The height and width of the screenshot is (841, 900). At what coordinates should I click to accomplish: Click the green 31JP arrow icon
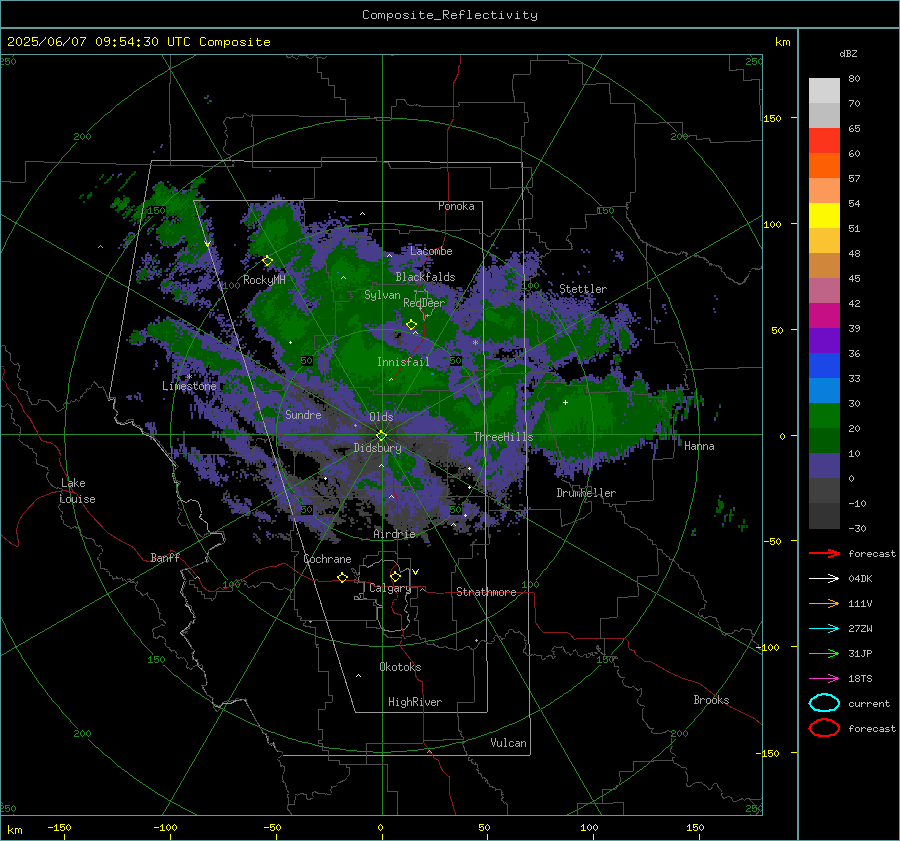pos(824,653)
